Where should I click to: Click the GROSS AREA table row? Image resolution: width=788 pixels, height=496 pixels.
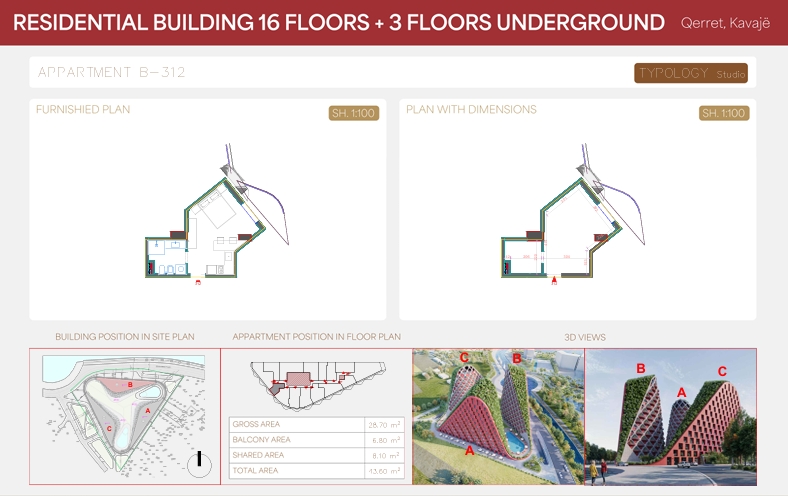click(x=316, y=425)
